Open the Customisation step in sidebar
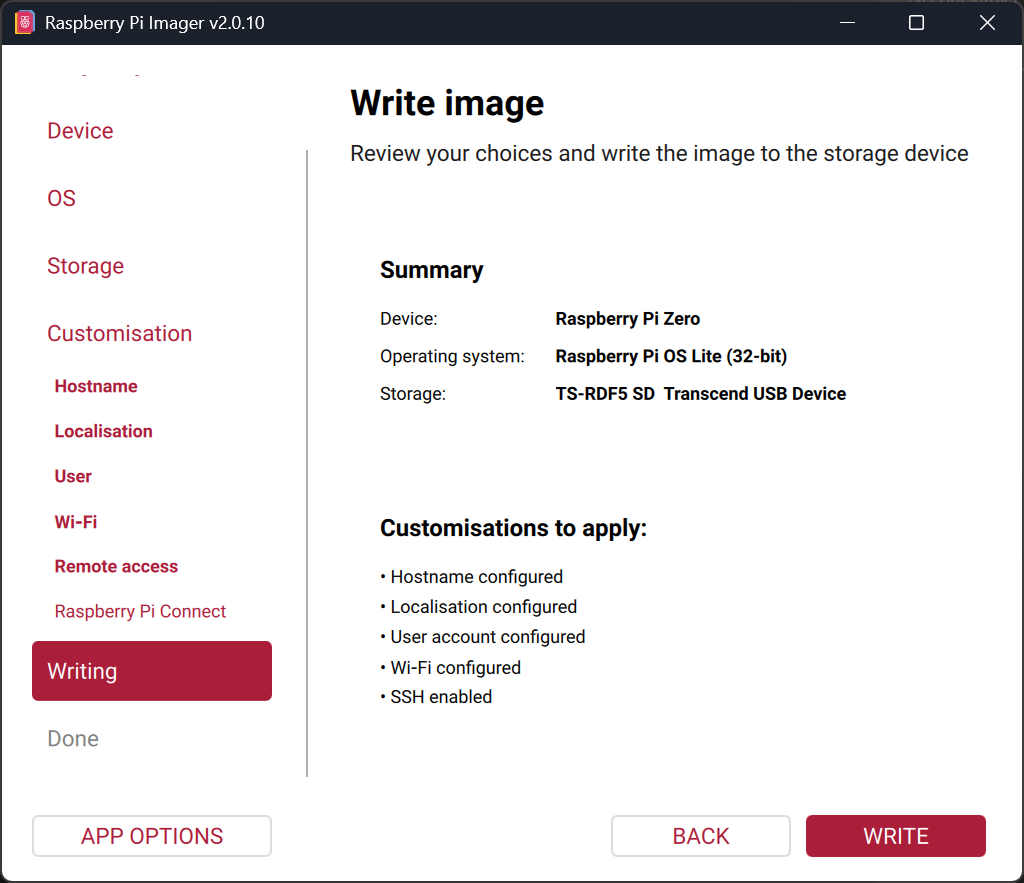Screen dimensions: 1024x883 point(120,333)
